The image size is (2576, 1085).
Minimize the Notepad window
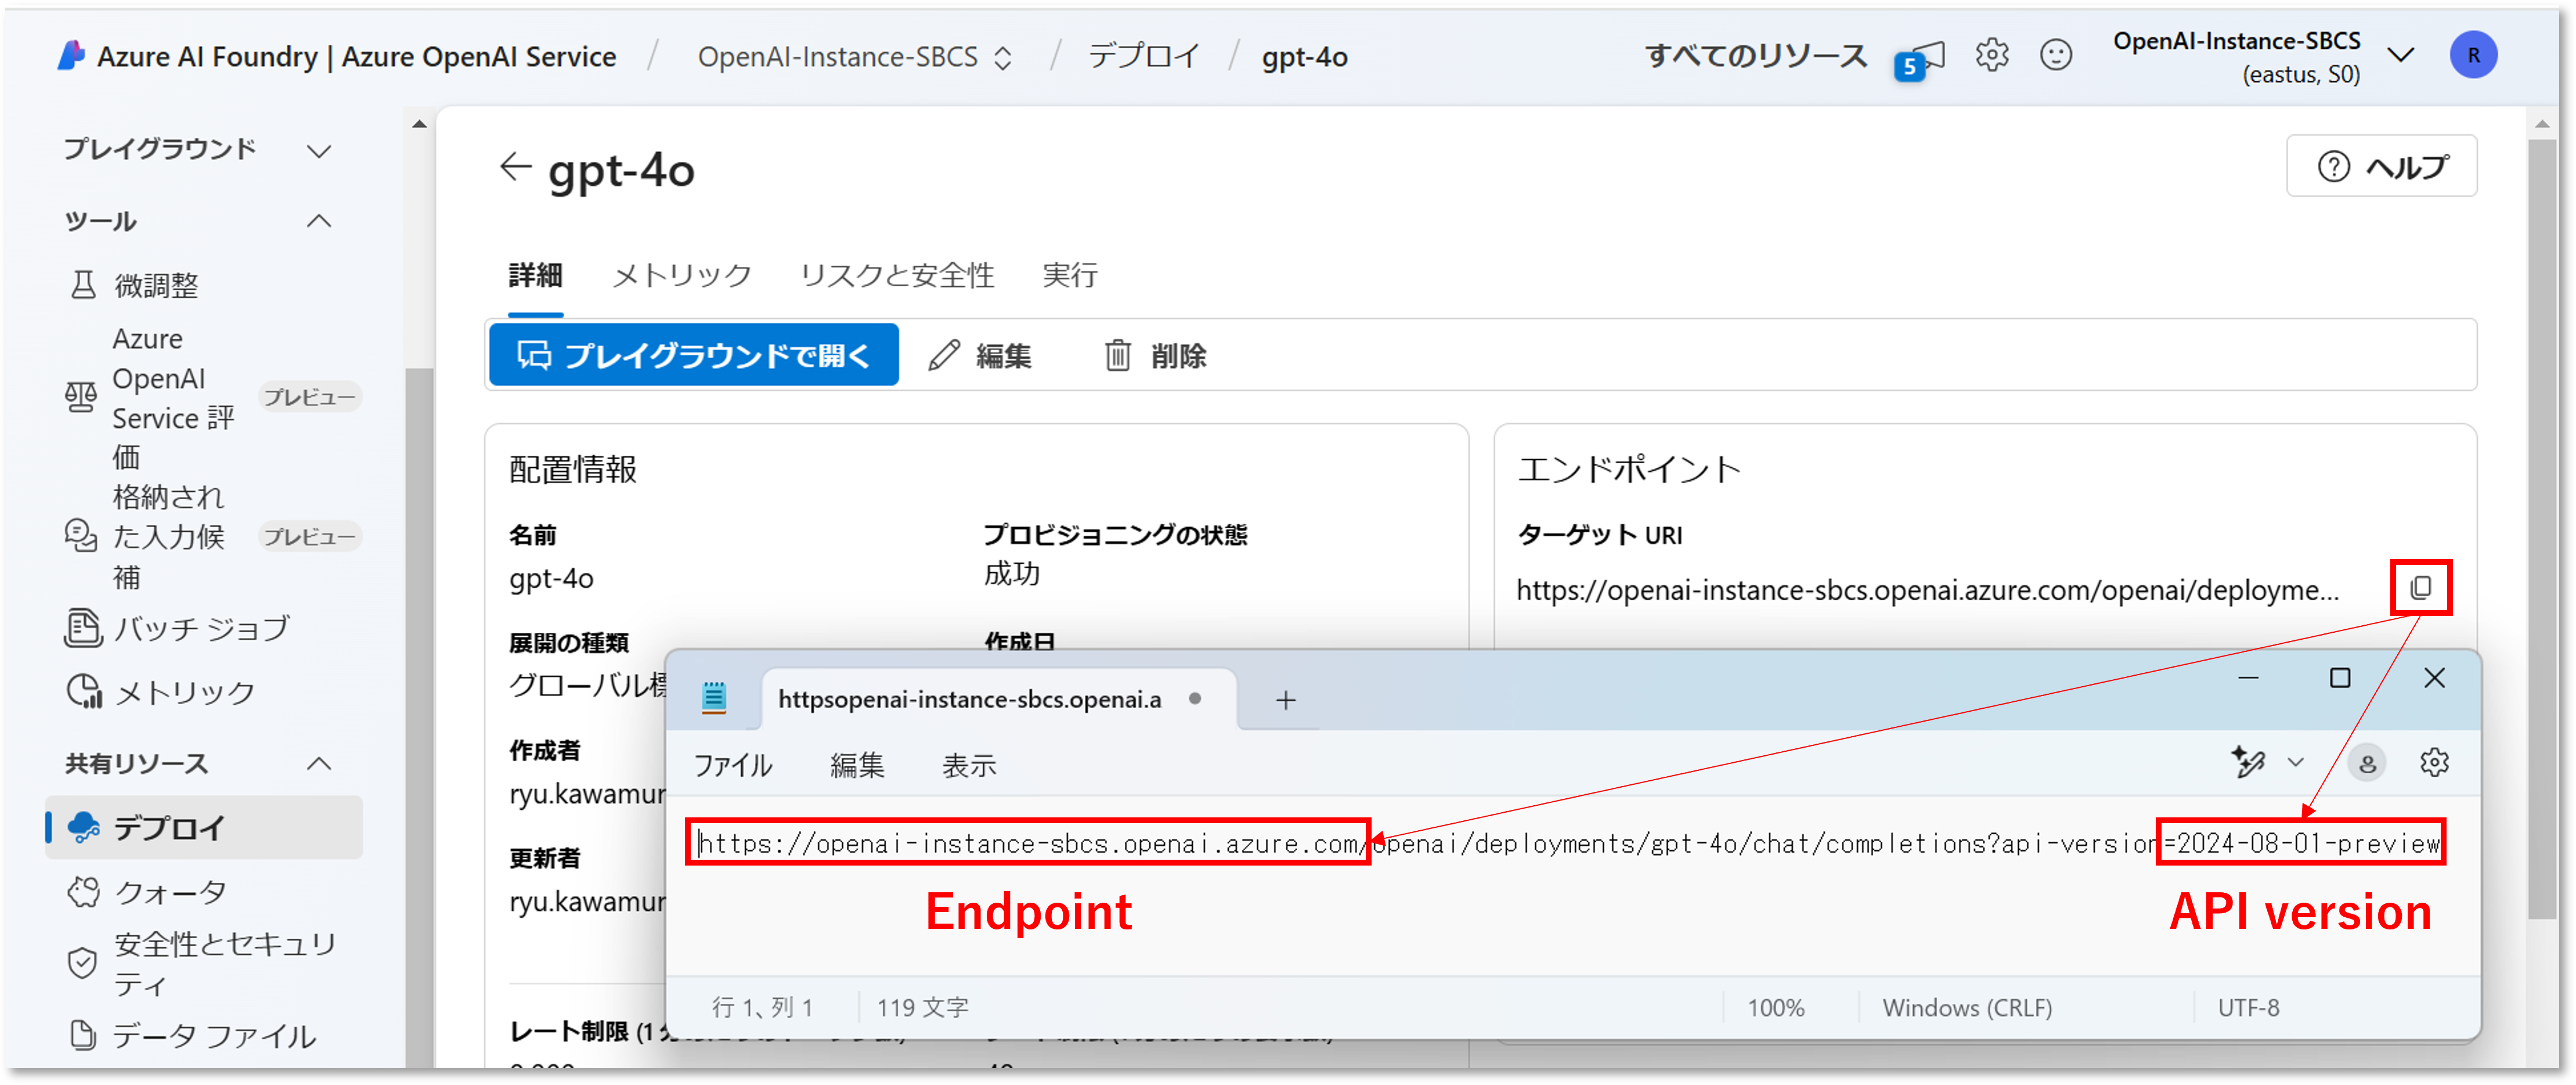pos(2248,678)
